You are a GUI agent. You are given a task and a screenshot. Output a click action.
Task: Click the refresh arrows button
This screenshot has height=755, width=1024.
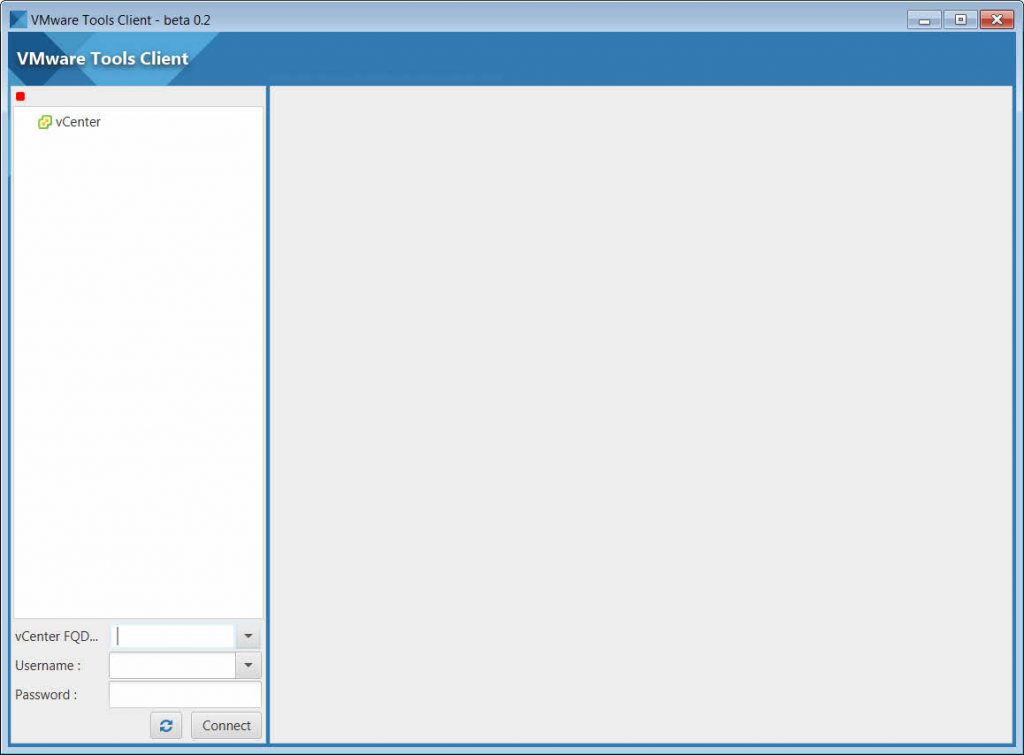point(166,726)
